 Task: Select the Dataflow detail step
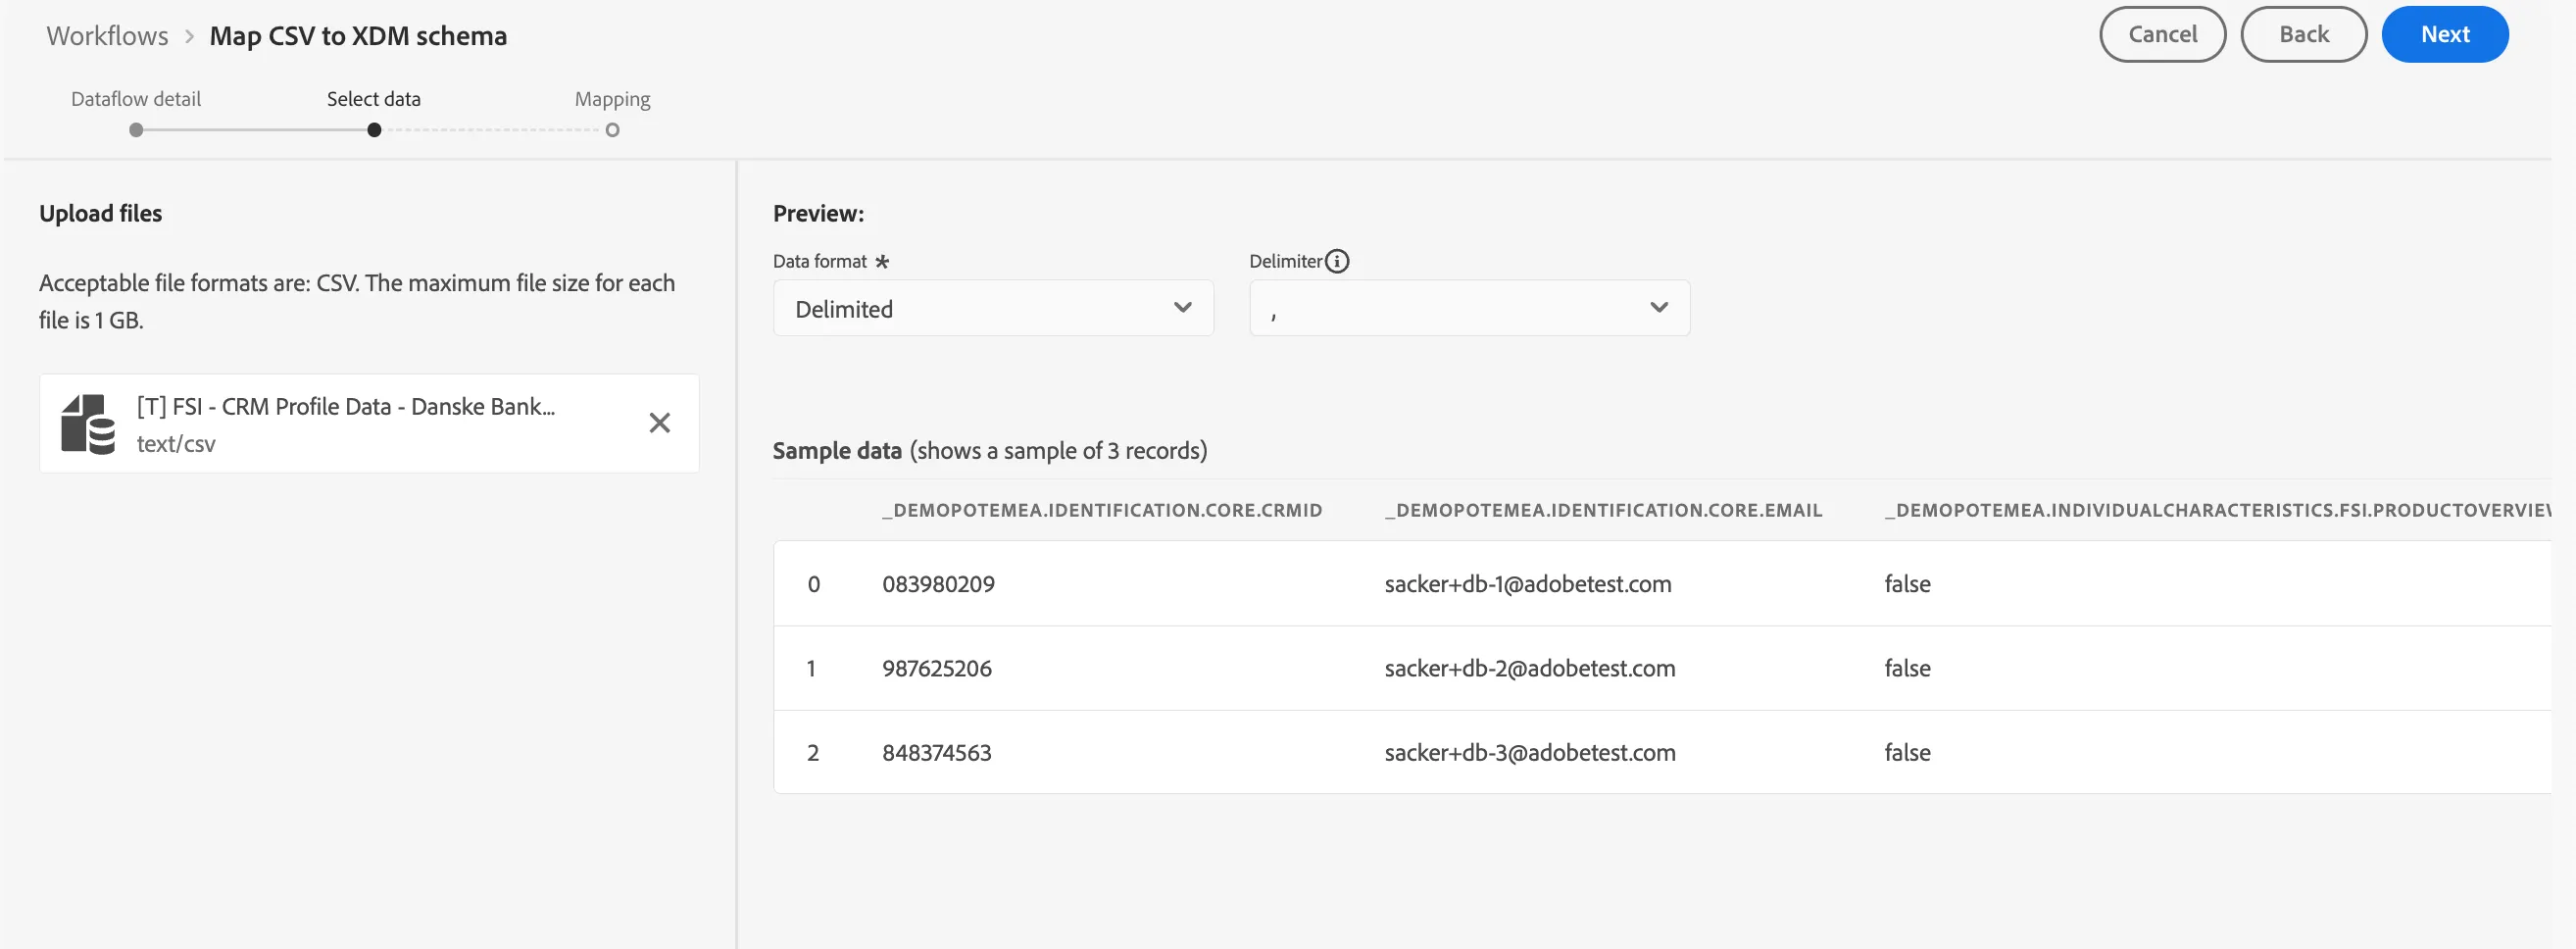[136, 99]
